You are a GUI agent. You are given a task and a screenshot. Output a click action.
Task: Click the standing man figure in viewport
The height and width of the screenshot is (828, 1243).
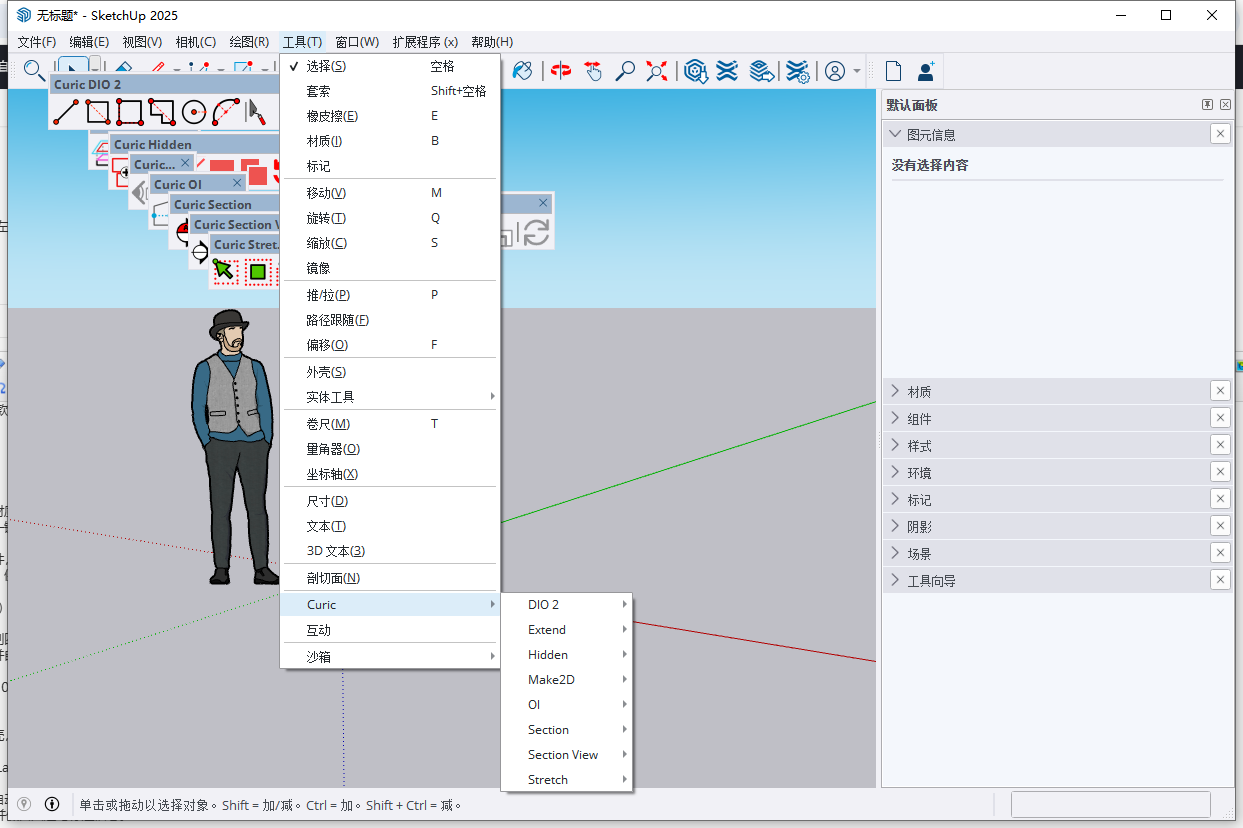pos(234,447)
